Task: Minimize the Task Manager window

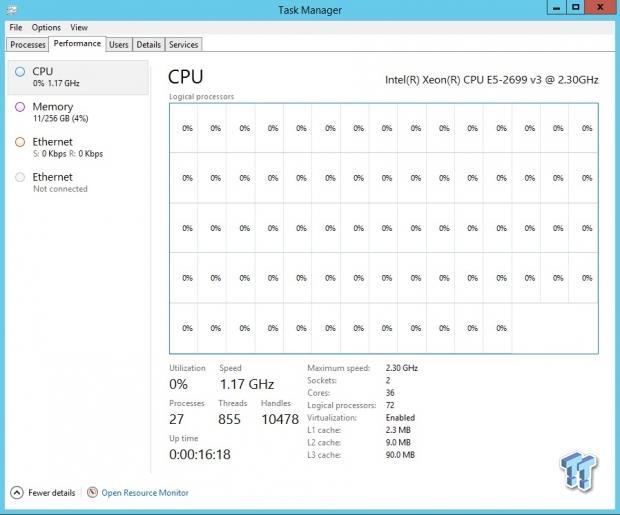Action: [x=556, y=8]
